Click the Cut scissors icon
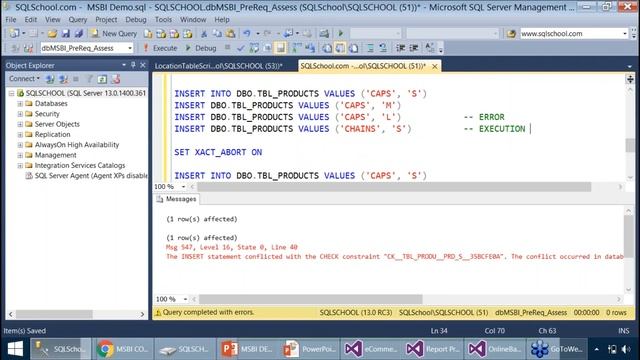This screenshot has width=640, height=360. click(204, 33)
